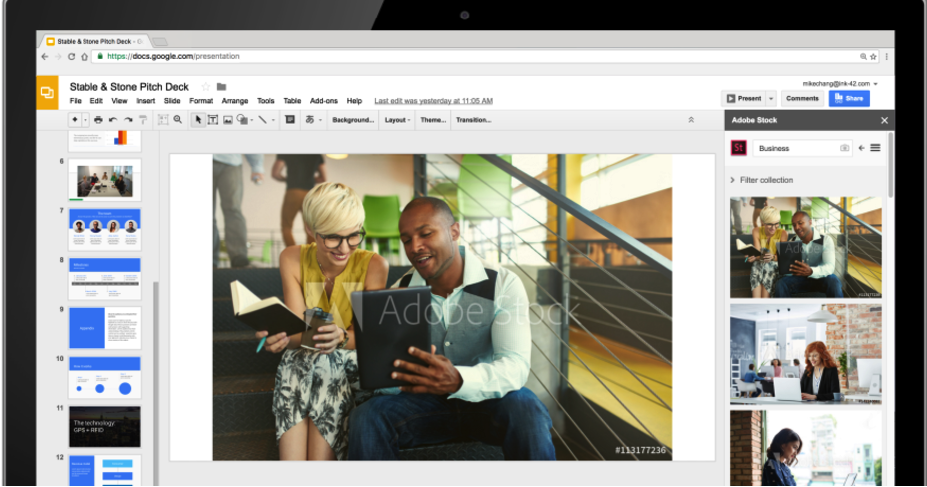927x487 pixels.
Task: Click the camera visual search icon
Action: coord(844,148)
